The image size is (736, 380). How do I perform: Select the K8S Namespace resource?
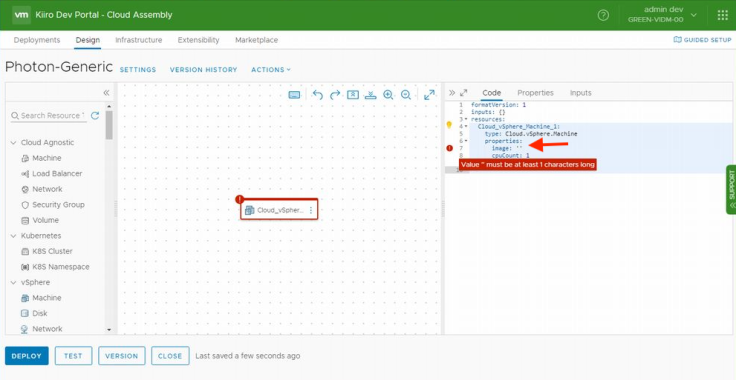click(x=55, y=266)
